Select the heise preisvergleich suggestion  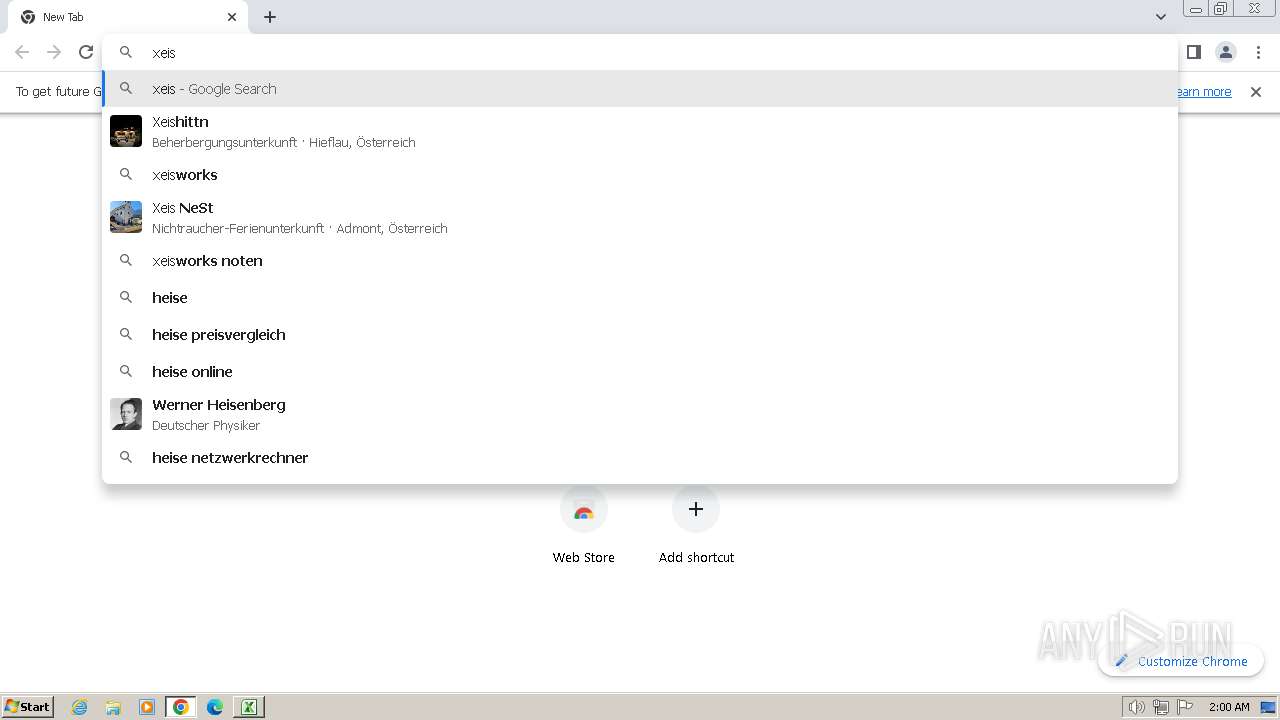tap(640, 335)
